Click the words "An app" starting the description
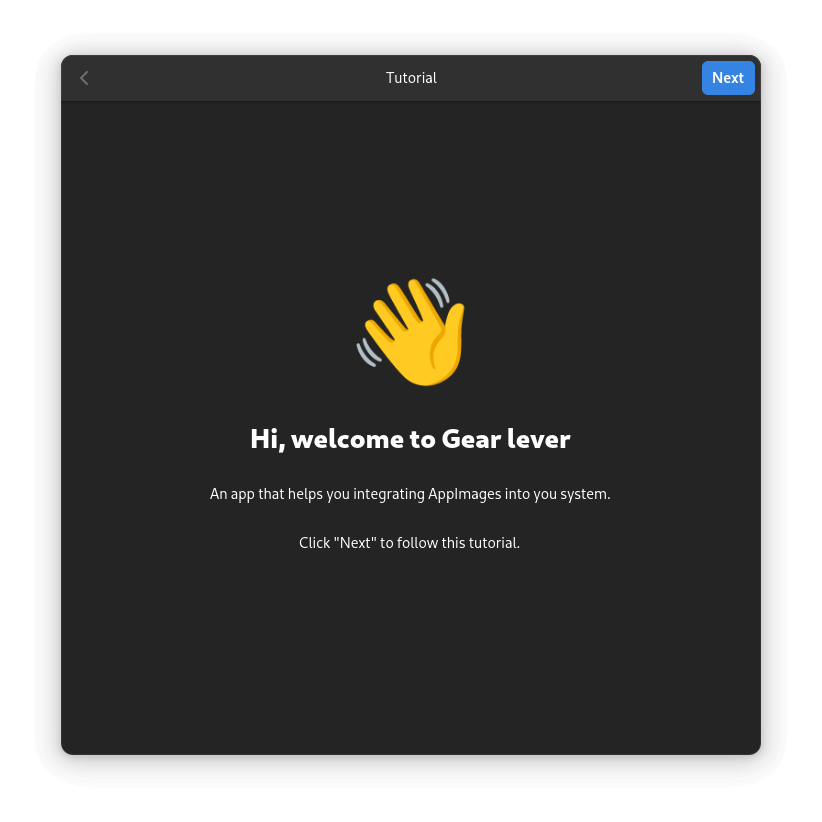822x822 pixels. [x=233, y=494]
